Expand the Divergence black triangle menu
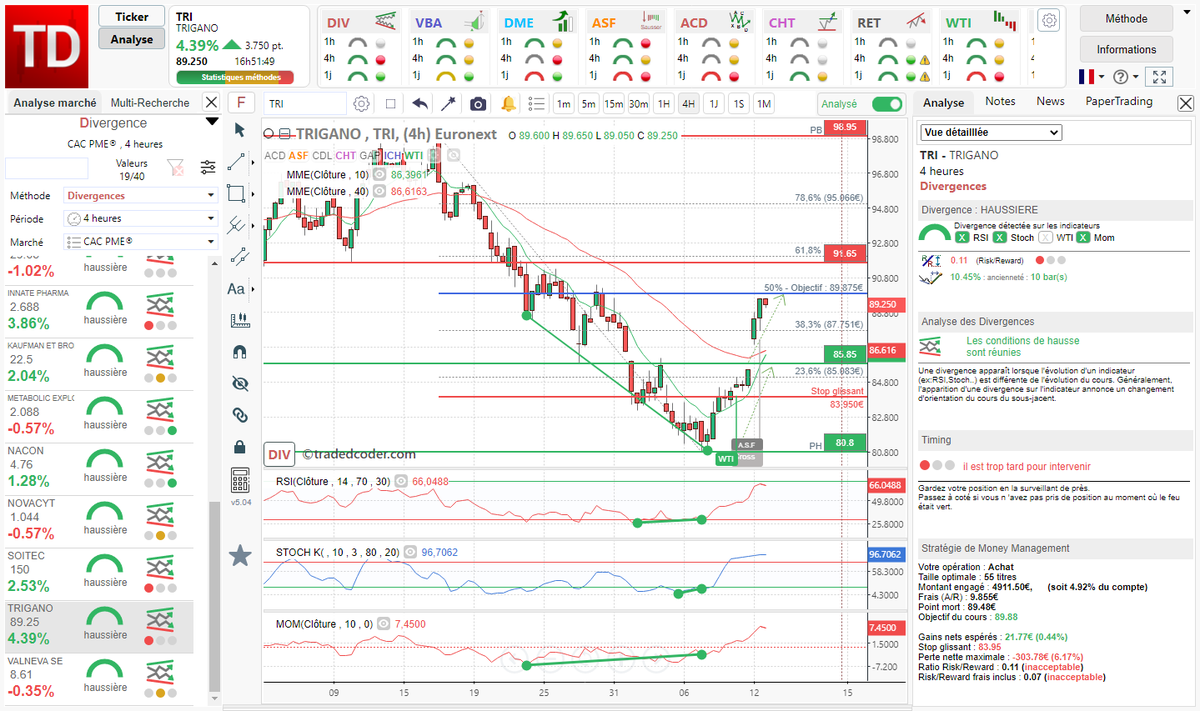Screen dimensions: 1200x711 210,122
